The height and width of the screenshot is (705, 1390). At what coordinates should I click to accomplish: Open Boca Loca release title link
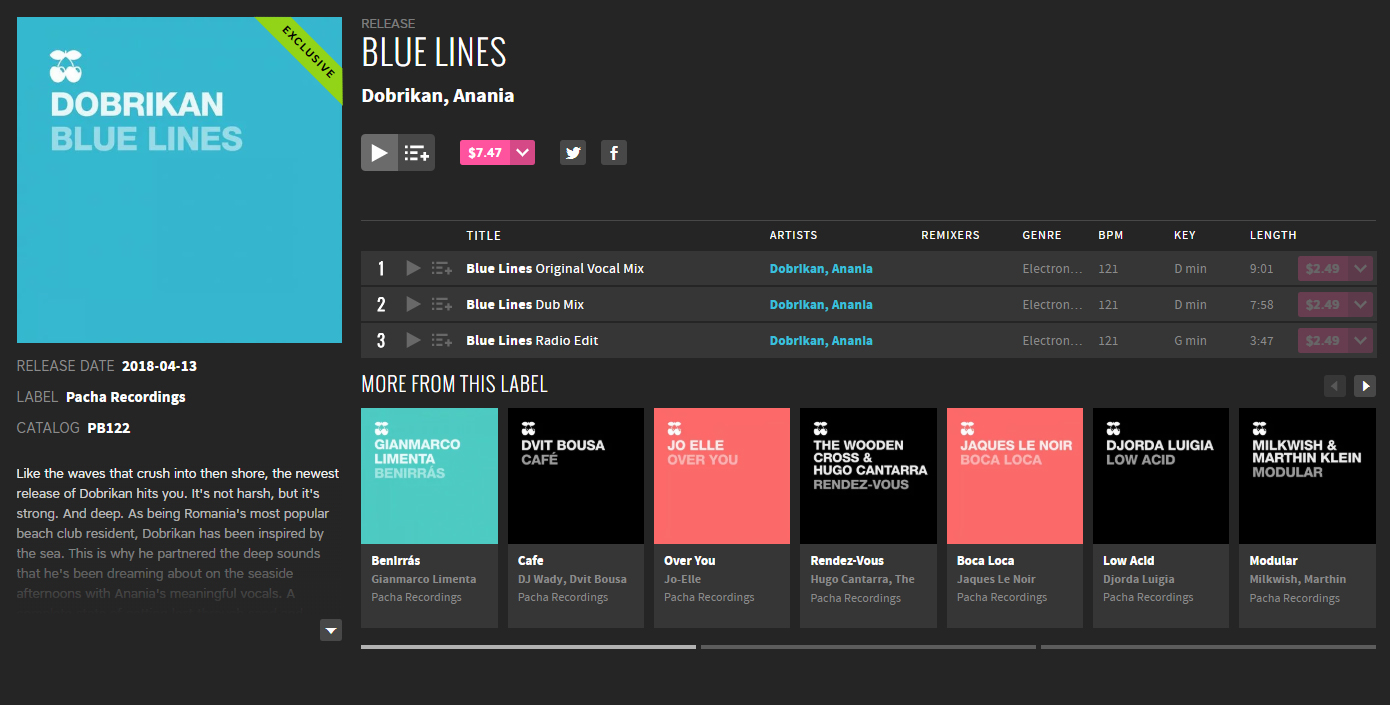pos(986,560)
